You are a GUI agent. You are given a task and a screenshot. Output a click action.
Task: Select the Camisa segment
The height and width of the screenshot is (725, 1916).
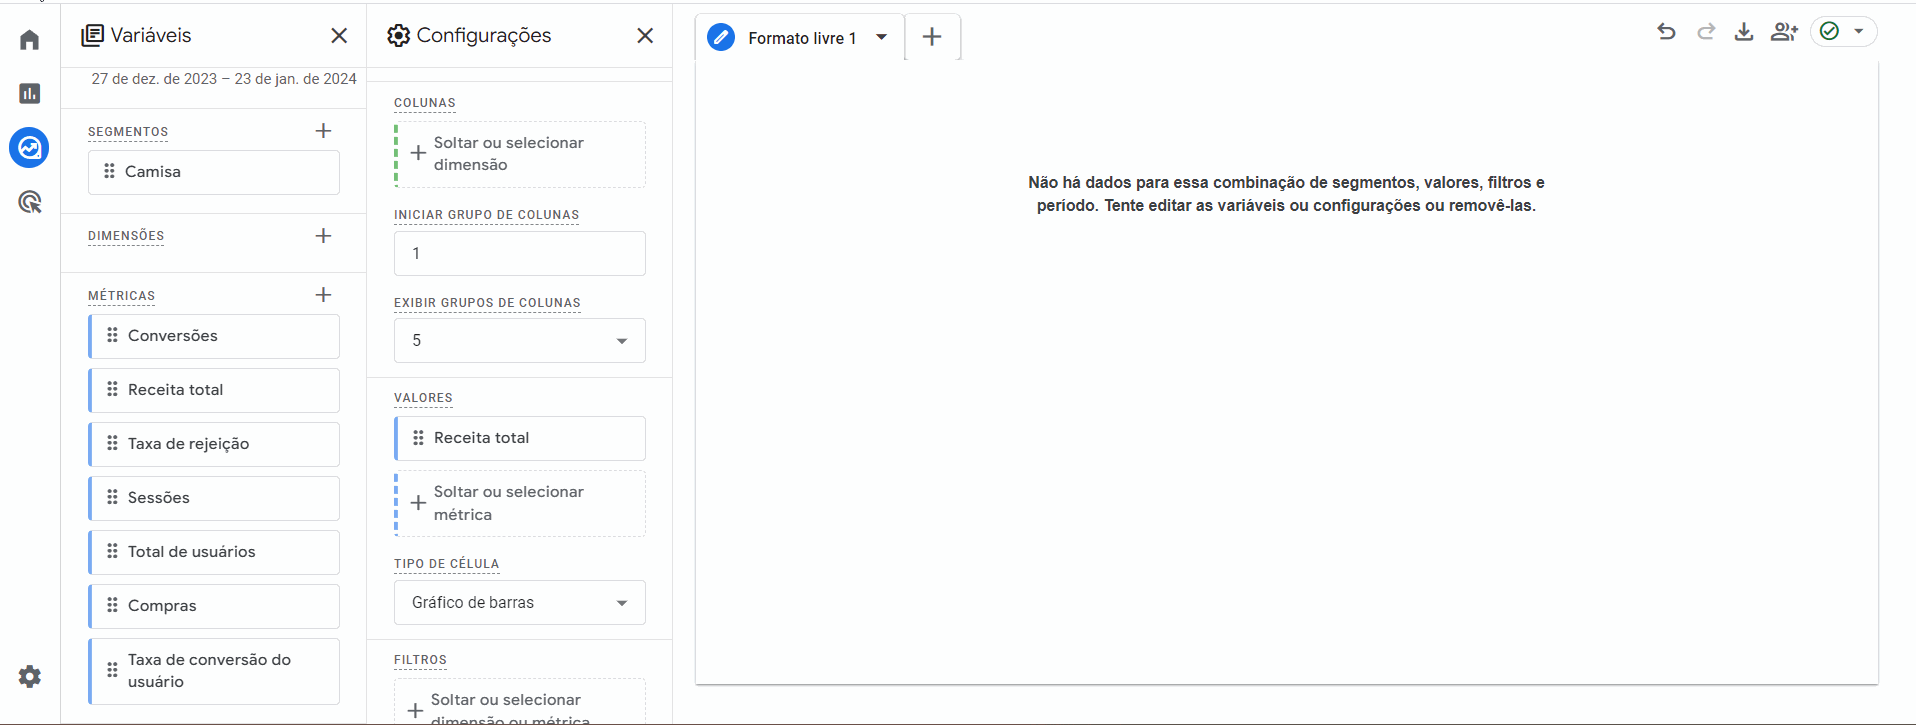(214, 172)
